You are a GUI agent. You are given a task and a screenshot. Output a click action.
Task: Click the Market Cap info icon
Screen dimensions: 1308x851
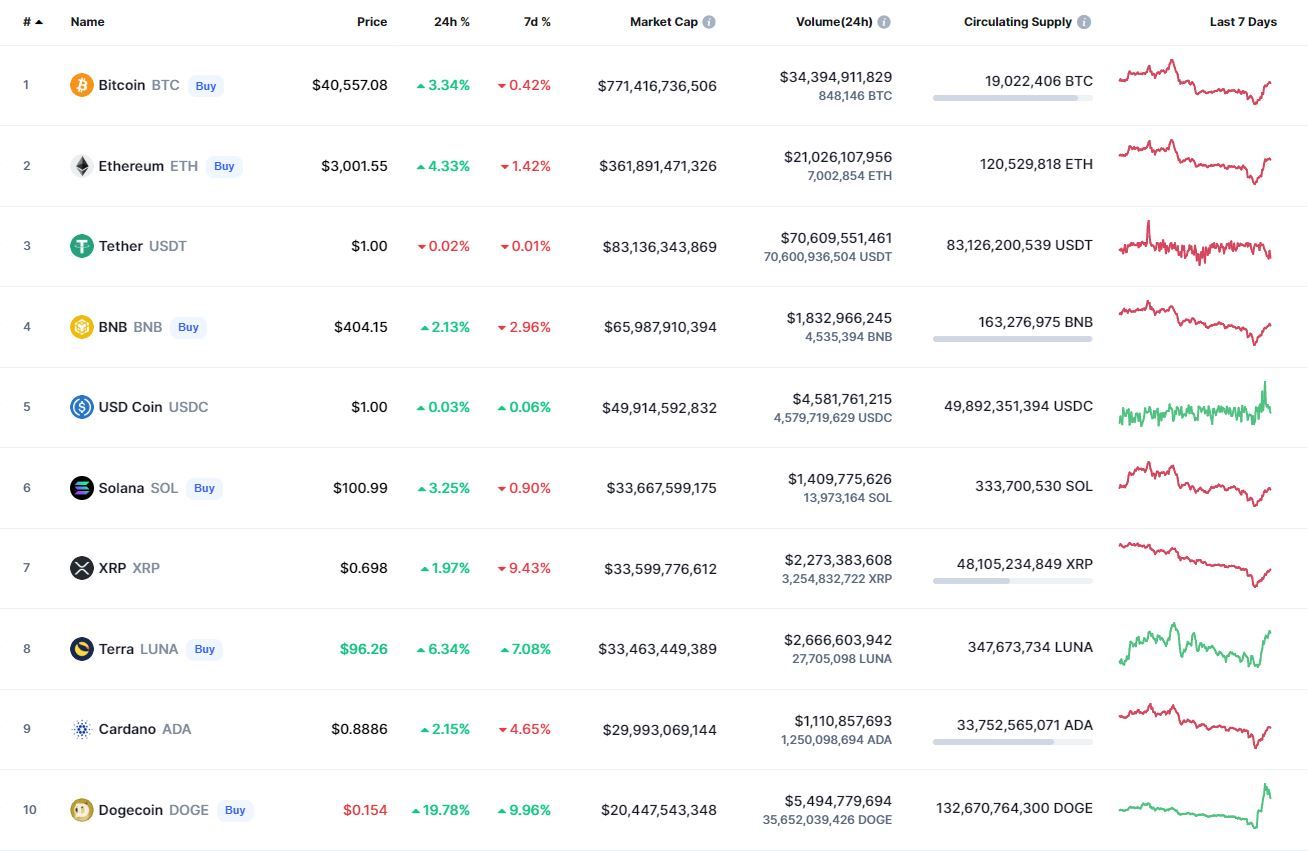click(709, 22)
